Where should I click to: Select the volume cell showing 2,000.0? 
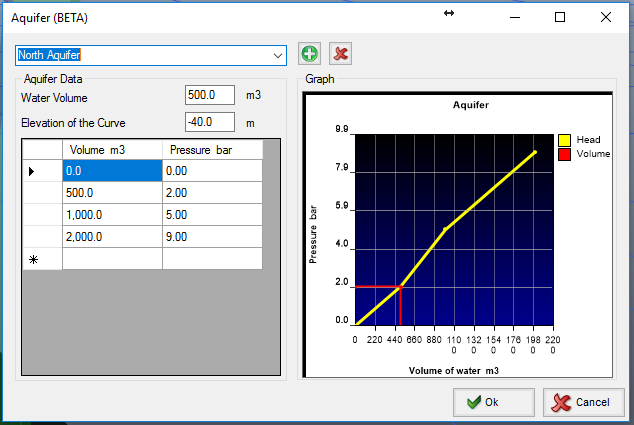click(x=111, y=237)
